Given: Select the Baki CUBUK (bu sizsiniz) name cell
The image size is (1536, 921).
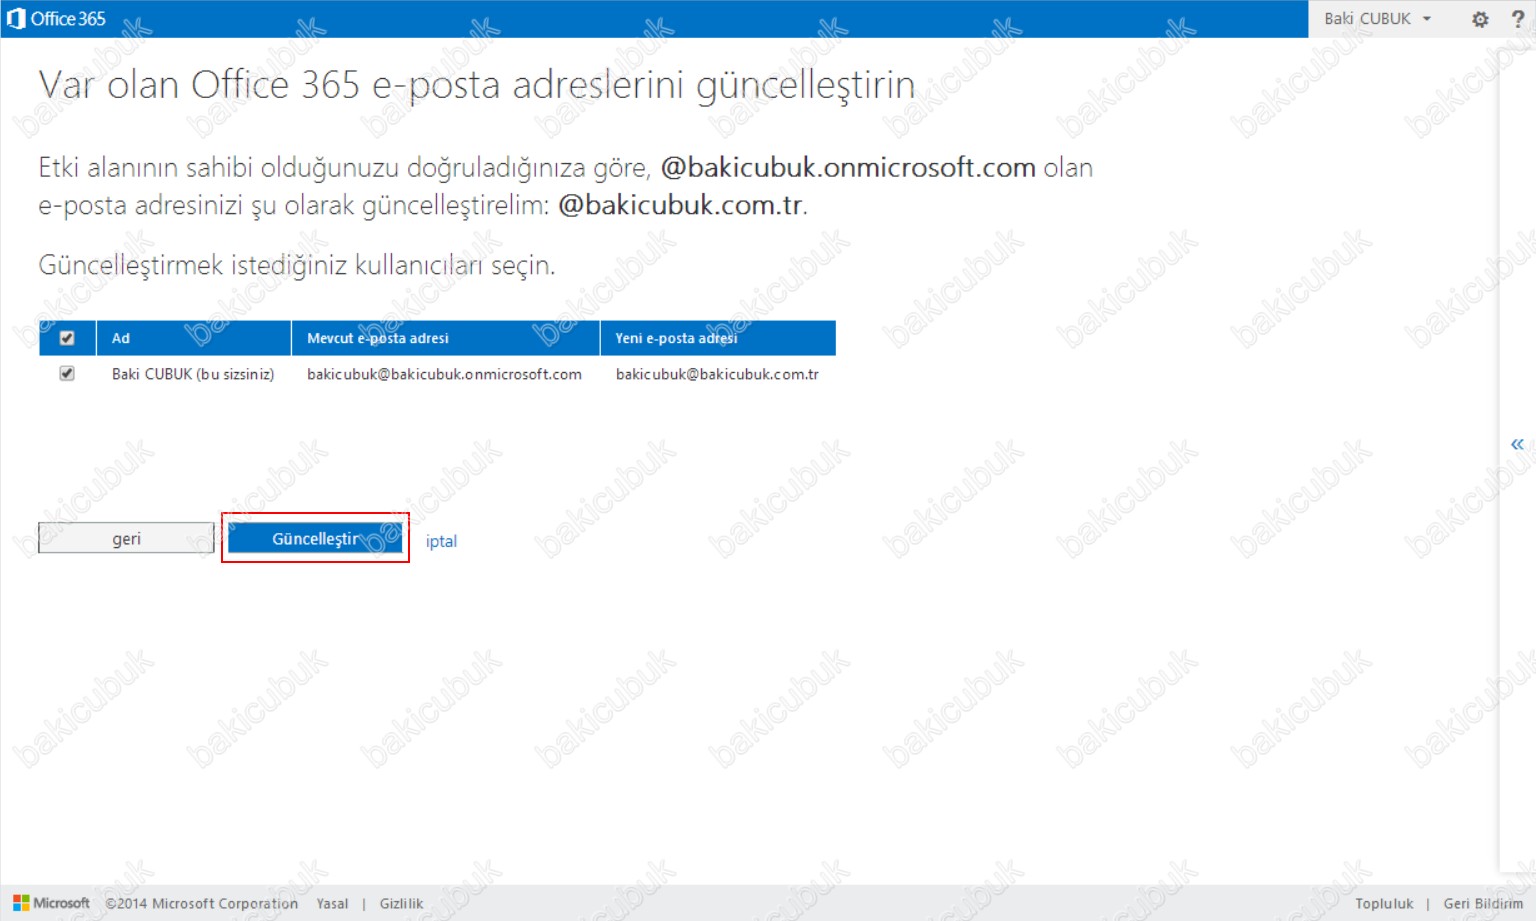Looking at the screenshot, I should (193, 374).
